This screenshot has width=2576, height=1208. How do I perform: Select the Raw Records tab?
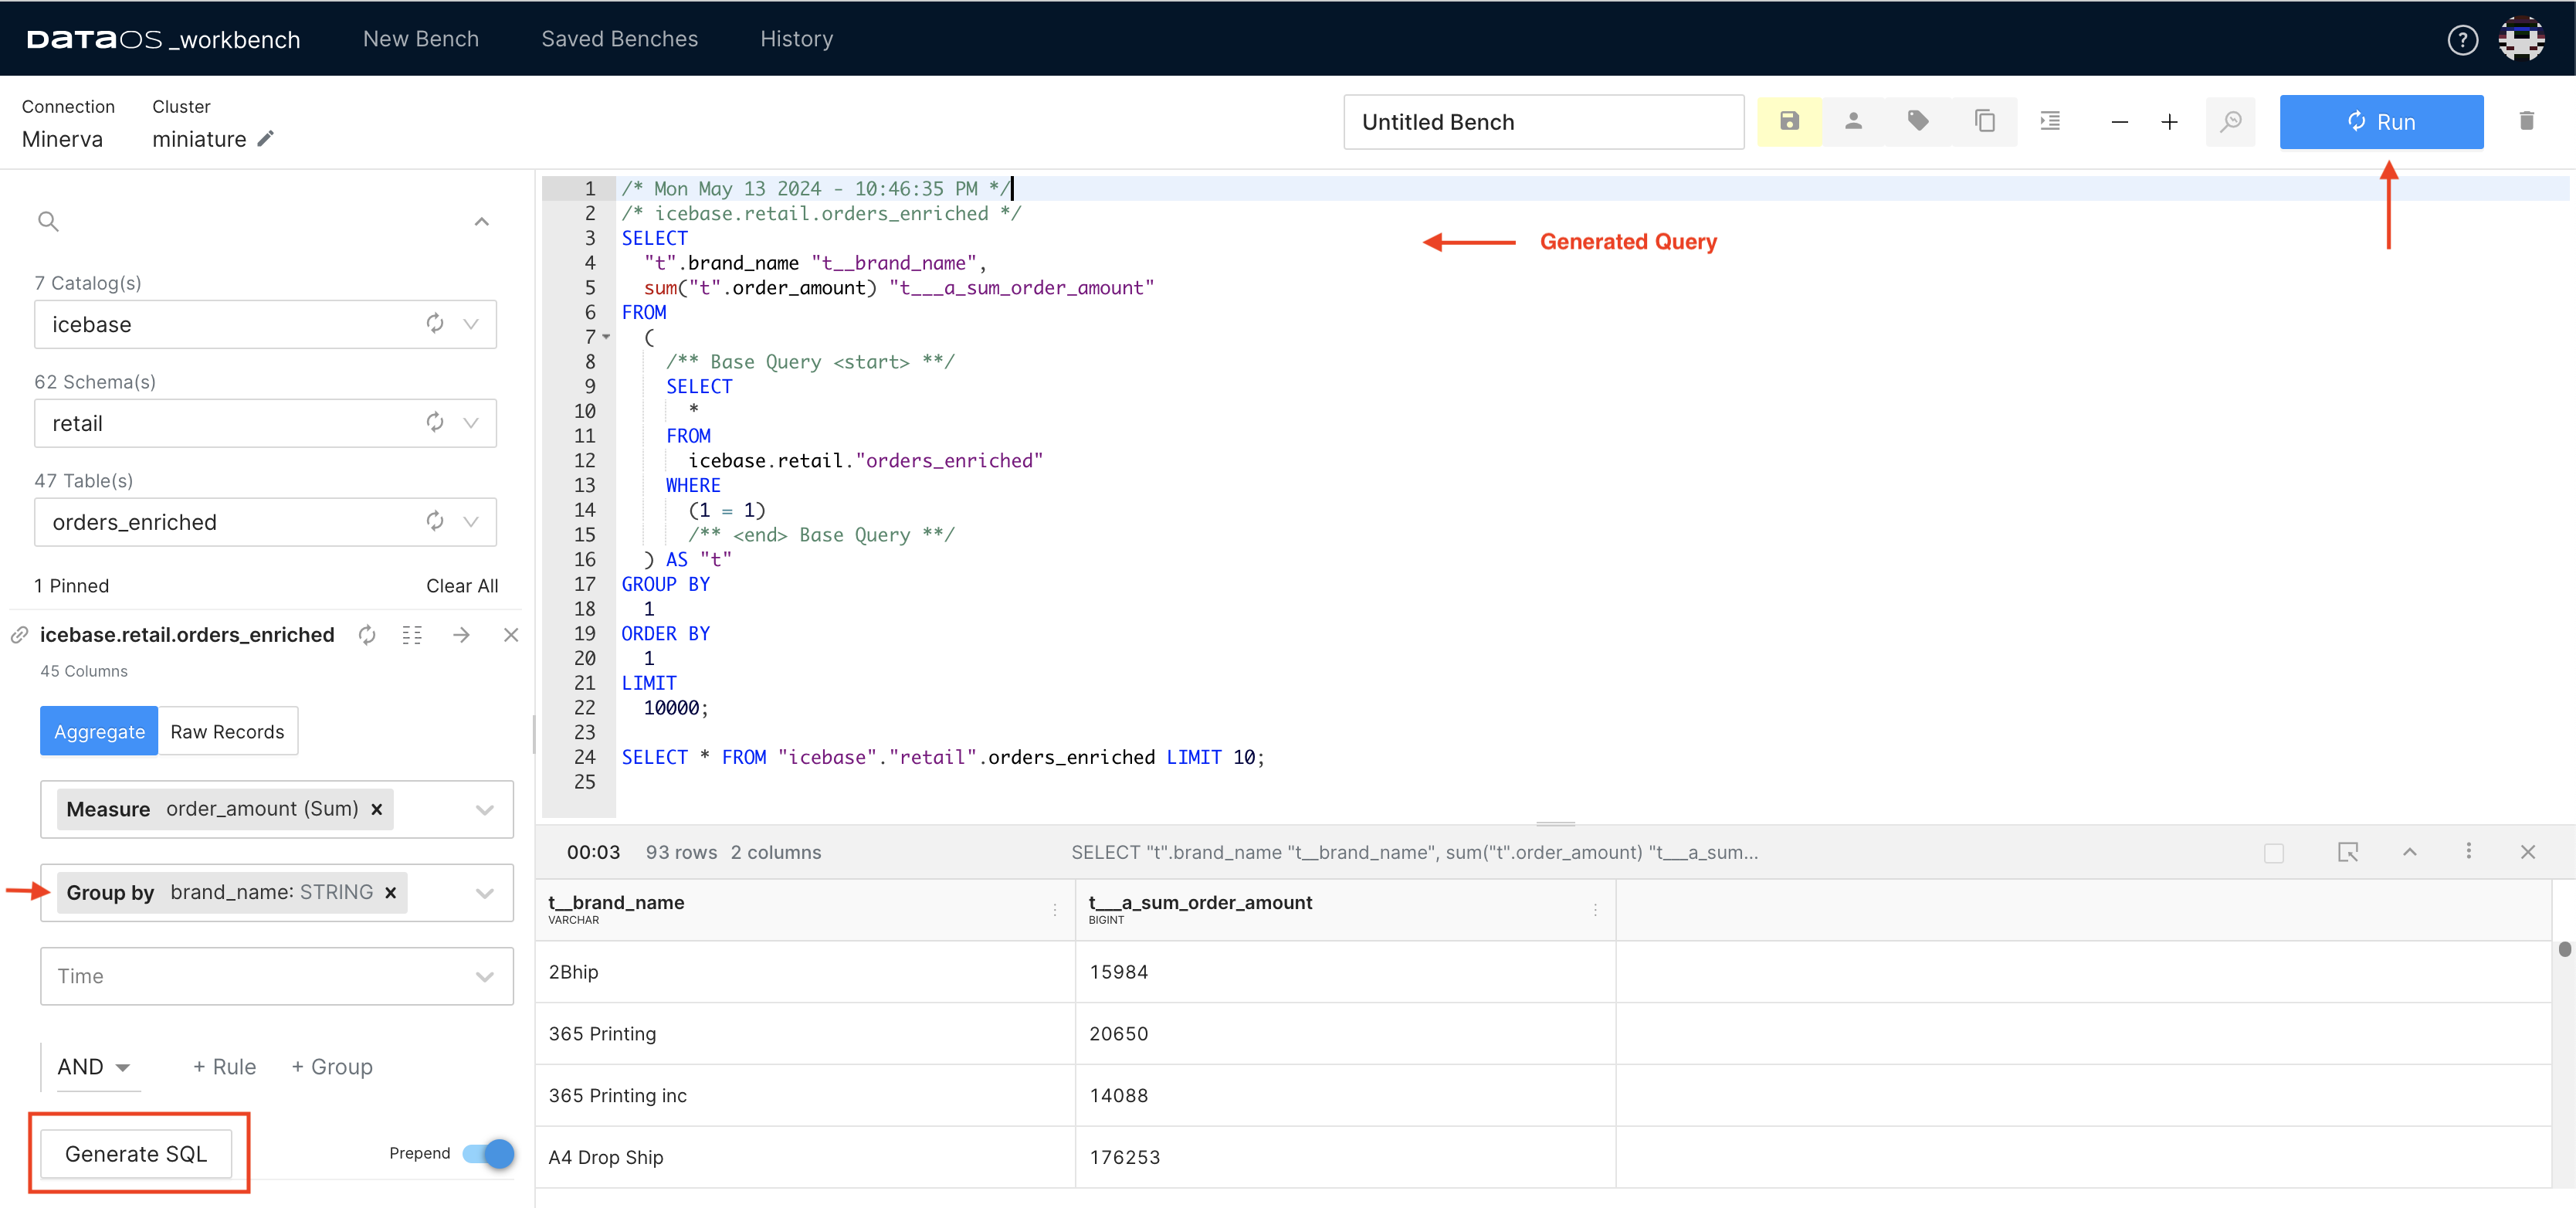coord(227,731)
